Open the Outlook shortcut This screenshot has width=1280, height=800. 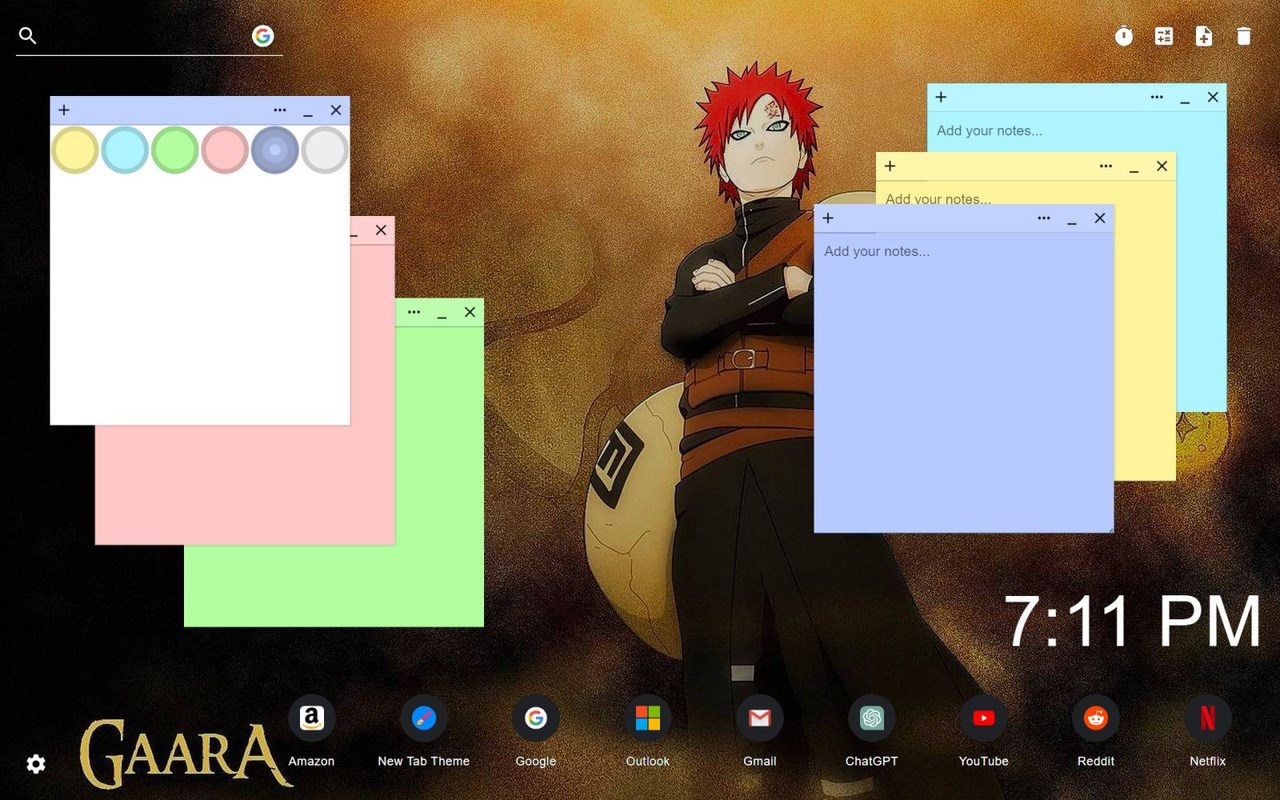point(648,730)
